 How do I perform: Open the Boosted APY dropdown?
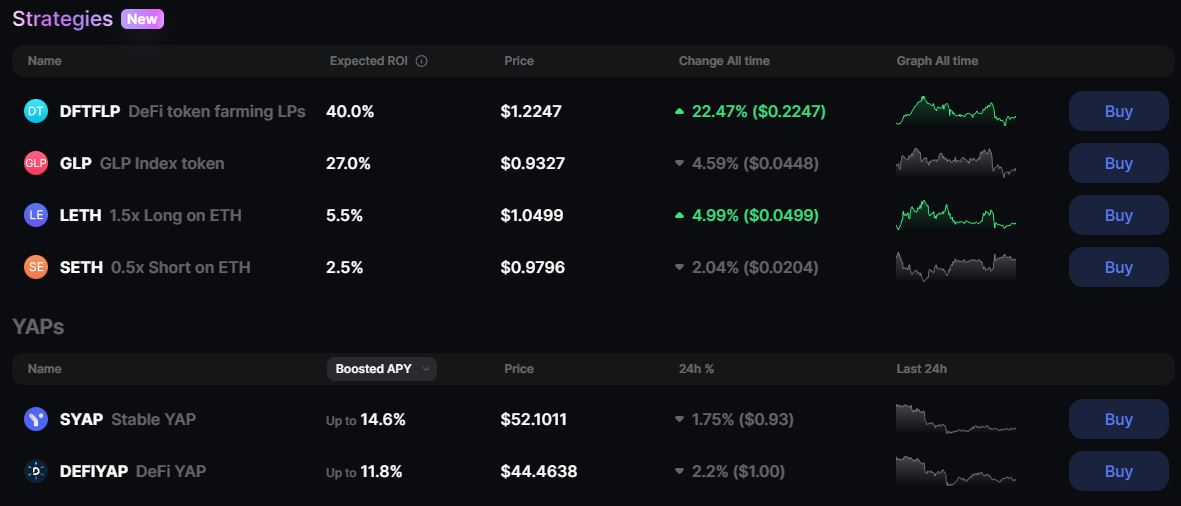381,369
